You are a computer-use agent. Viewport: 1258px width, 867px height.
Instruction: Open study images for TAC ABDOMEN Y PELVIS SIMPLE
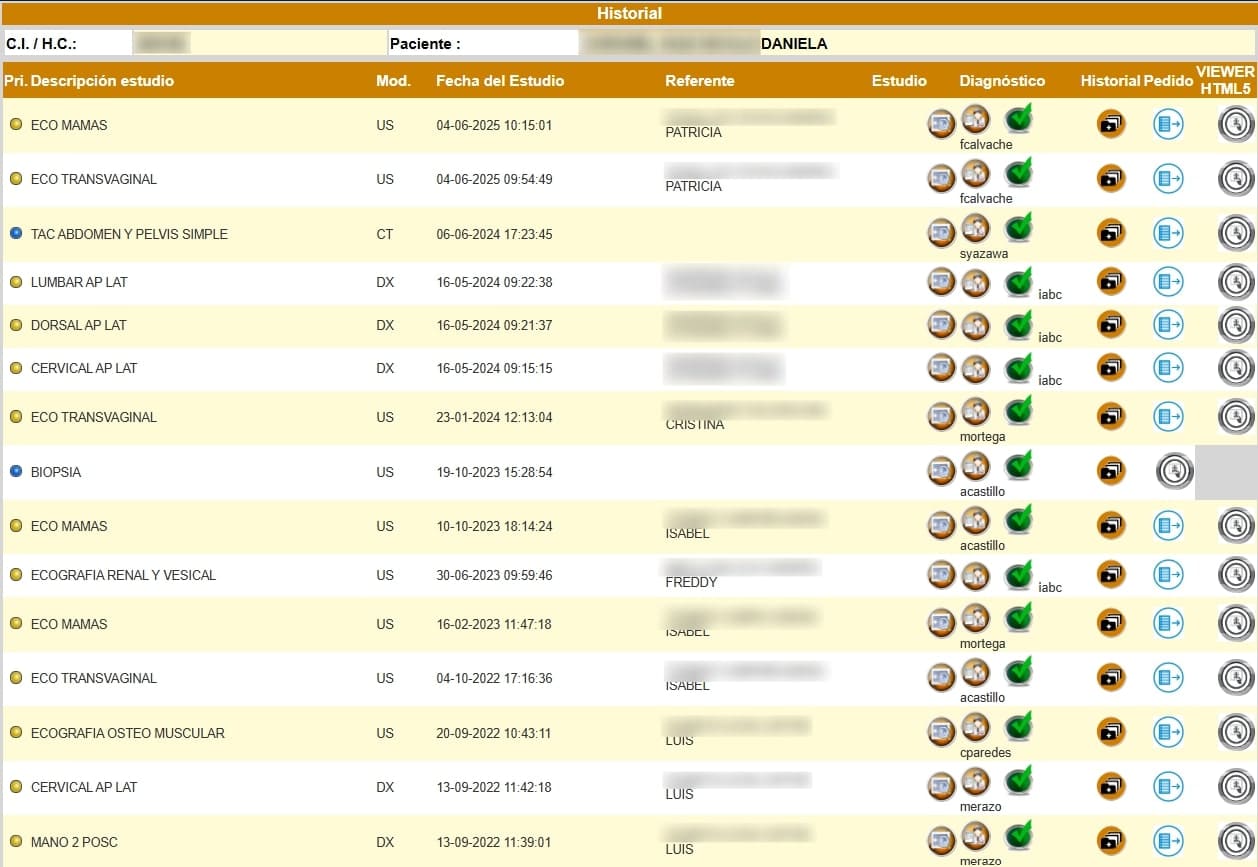click(x=941, y=233)
